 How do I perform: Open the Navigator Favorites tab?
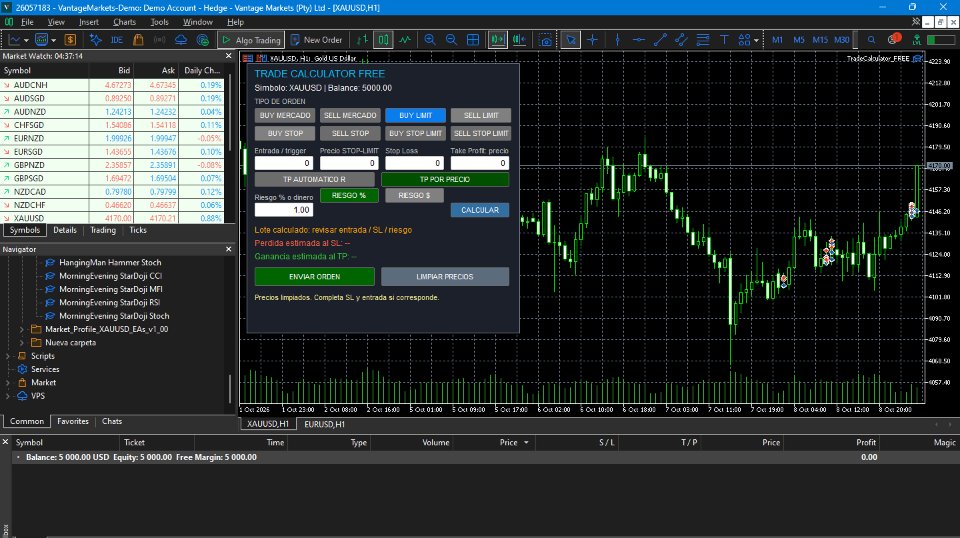[x=73, y=421]
